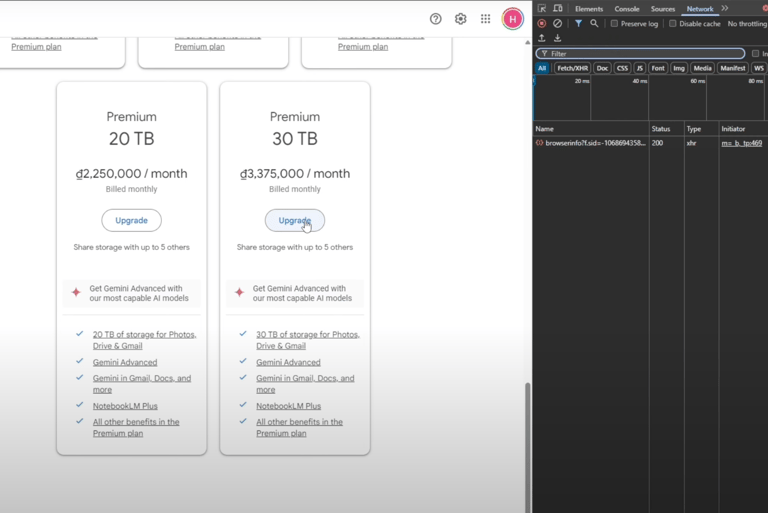Click the scrollbar up arrow on the page
The height and width of the screenshot is (513, 768).
[528, 43]
